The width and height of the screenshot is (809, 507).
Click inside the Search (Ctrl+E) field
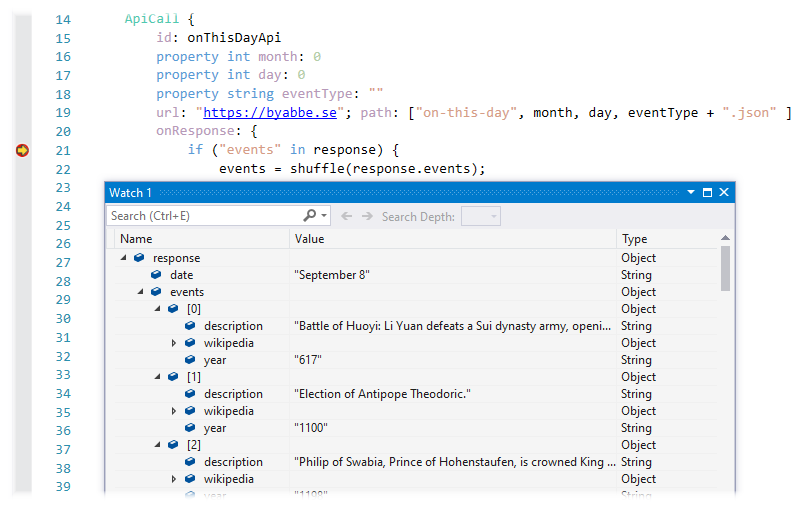pos(205,216)
